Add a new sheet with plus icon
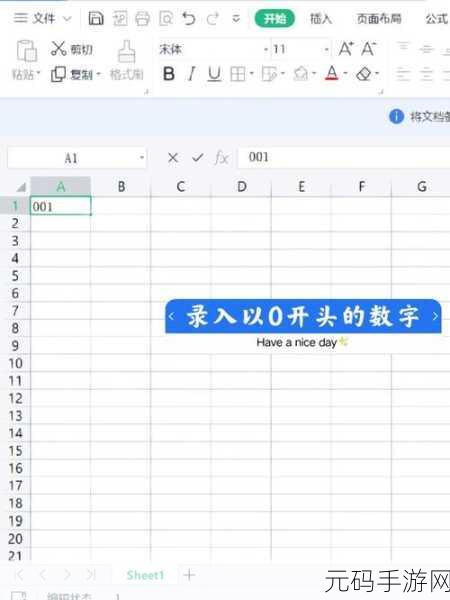This screenshot has height=600, width=450. (189, 575)
